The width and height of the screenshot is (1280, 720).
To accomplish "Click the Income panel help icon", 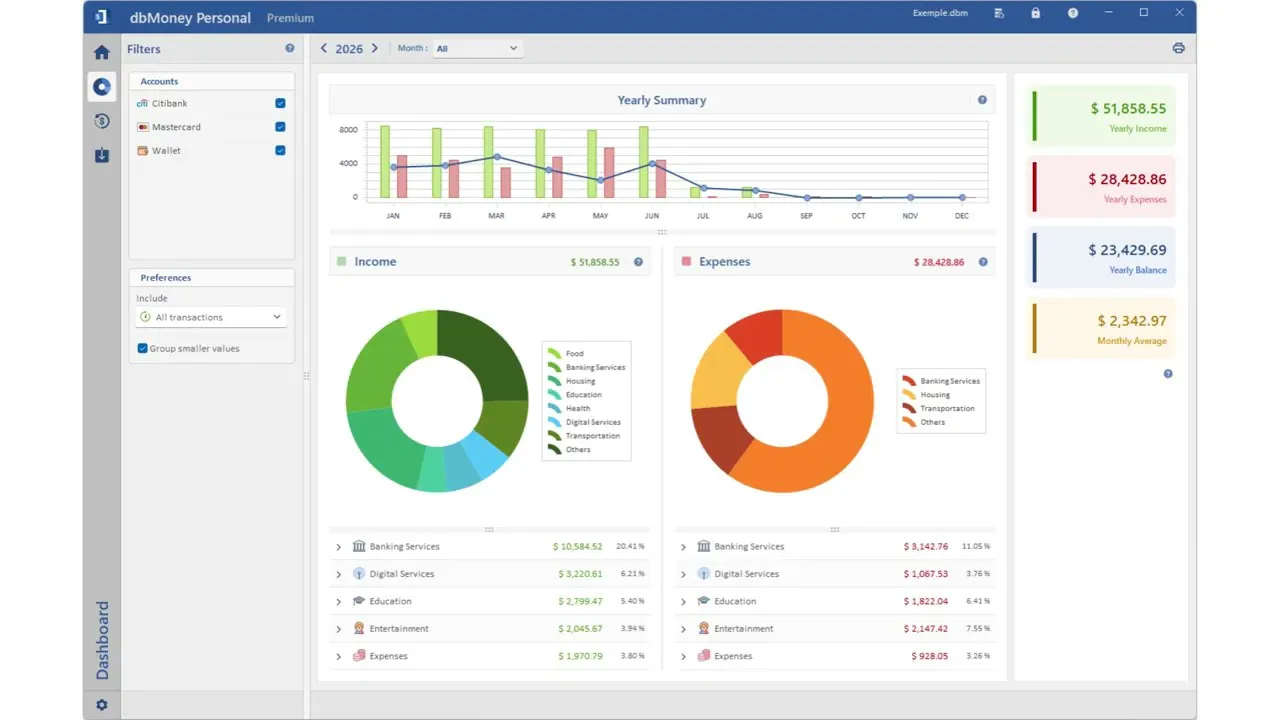I will tap(638, 262).
